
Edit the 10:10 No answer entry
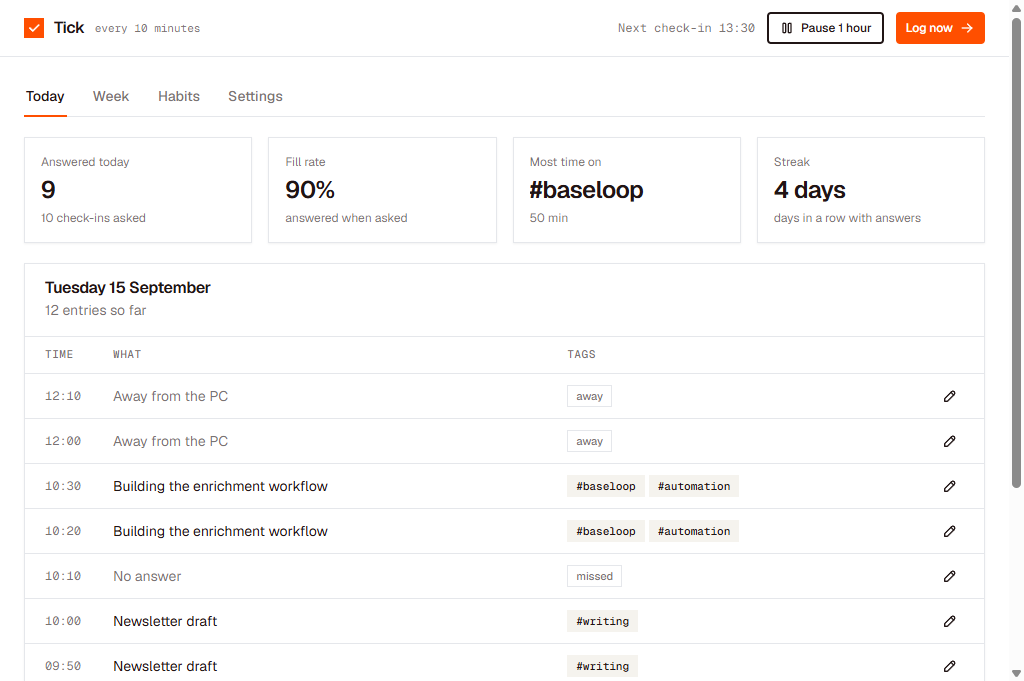(x=950, y=577)
